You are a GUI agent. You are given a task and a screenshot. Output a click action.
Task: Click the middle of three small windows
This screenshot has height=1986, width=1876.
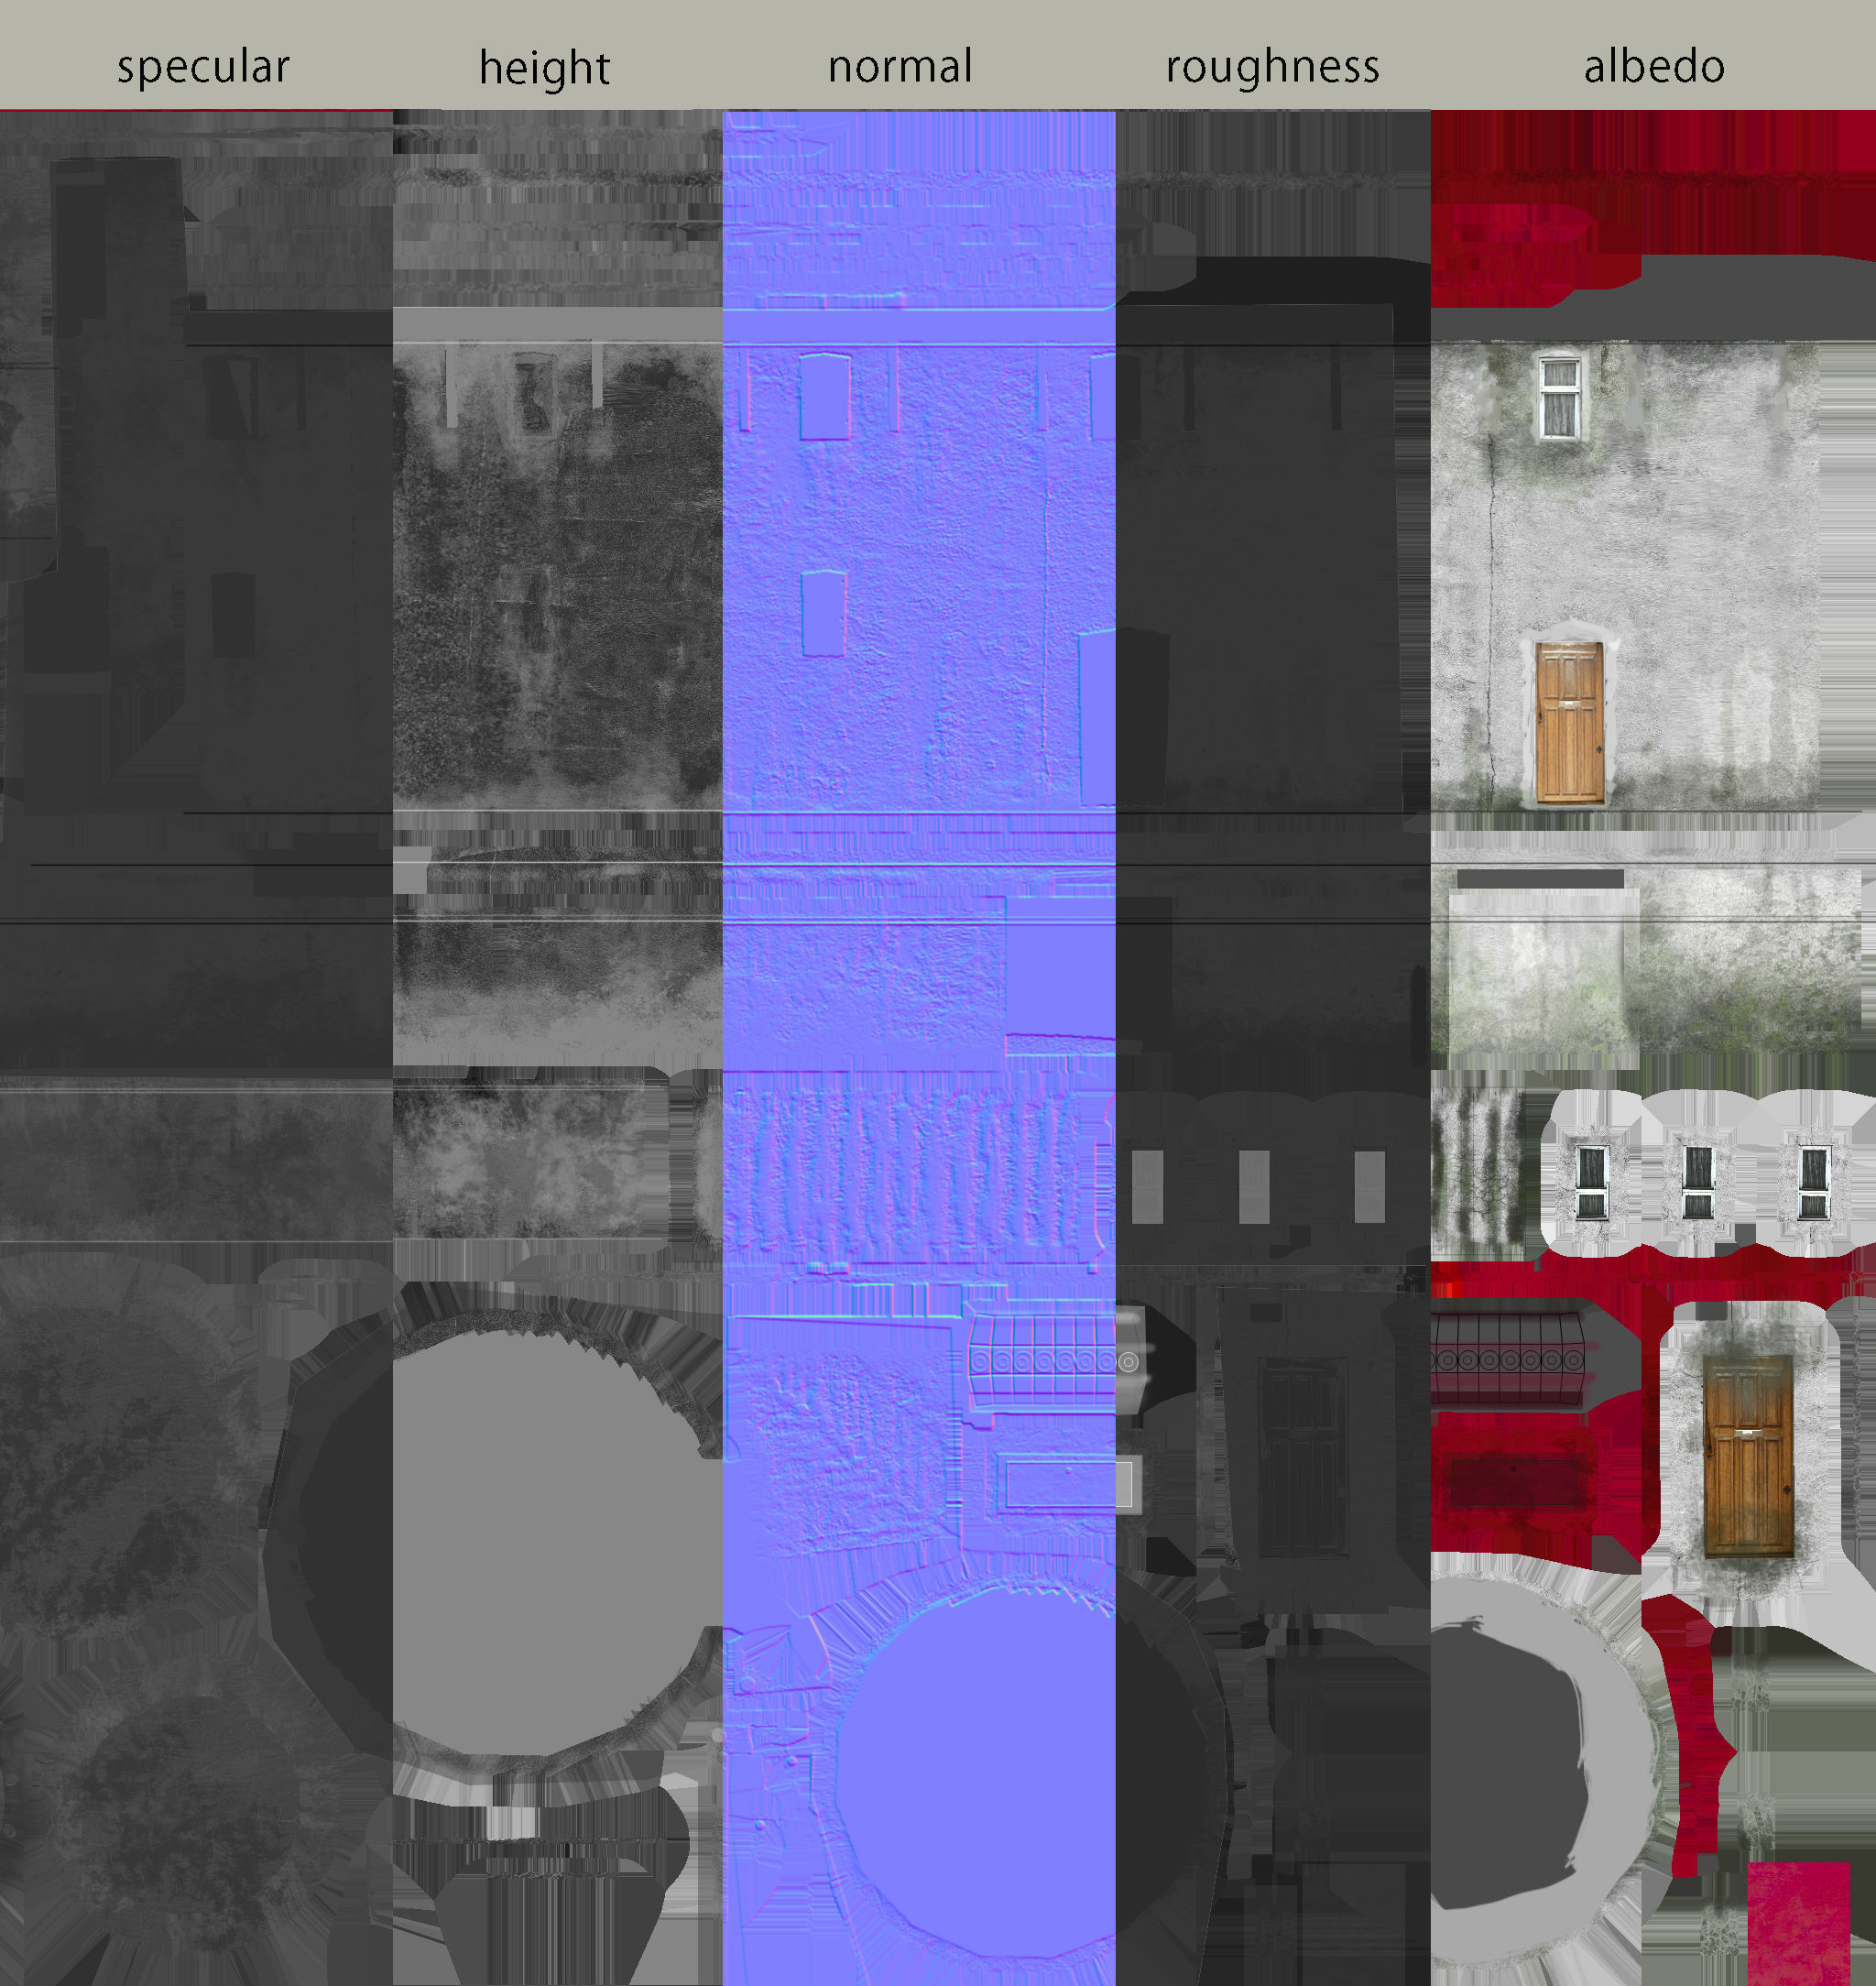click(x=1698, y=1182)
